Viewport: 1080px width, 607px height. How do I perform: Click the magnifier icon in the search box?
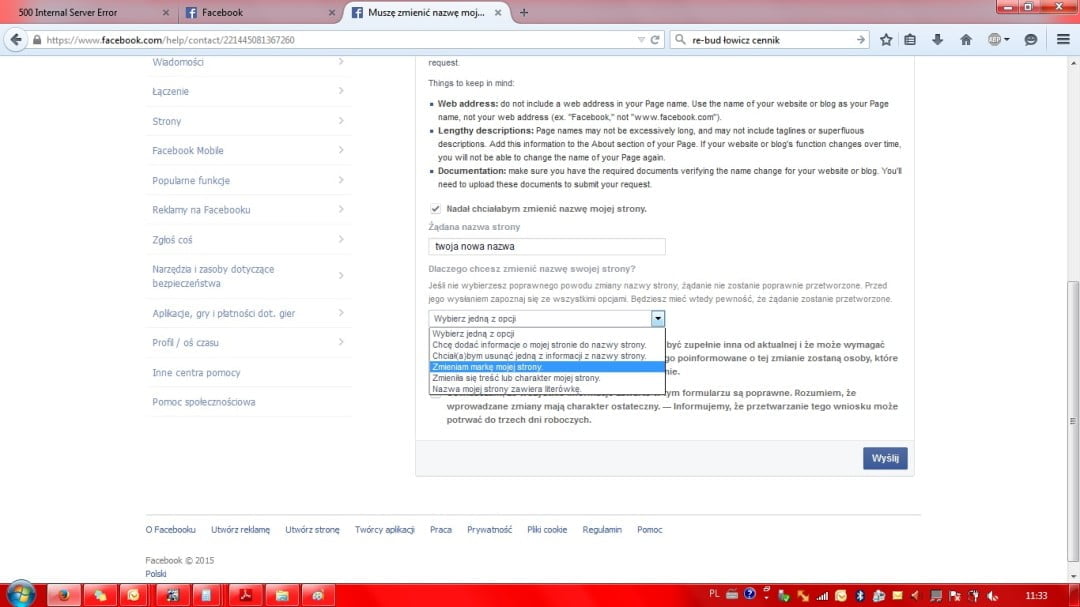(681, 40)
